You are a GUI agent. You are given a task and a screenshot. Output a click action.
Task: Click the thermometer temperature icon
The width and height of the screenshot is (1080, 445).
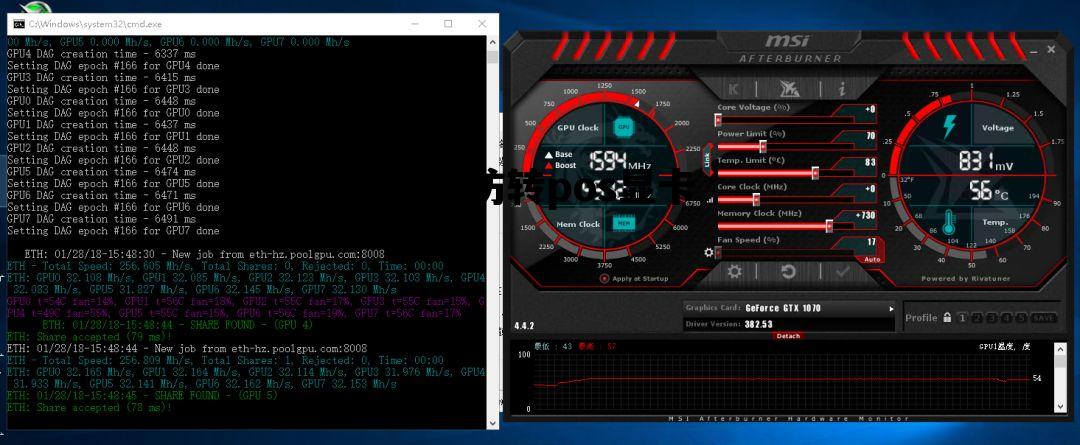tap(950, 222)
